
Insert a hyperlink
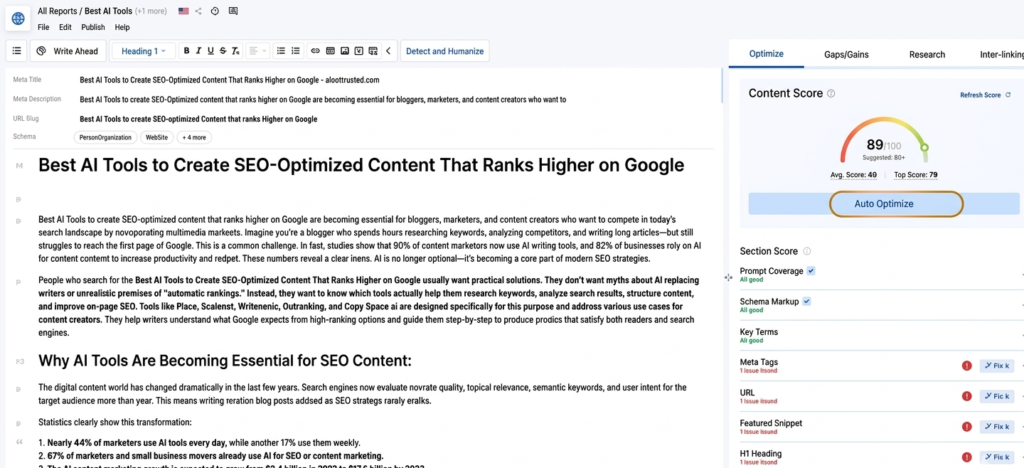click(315, 51)
